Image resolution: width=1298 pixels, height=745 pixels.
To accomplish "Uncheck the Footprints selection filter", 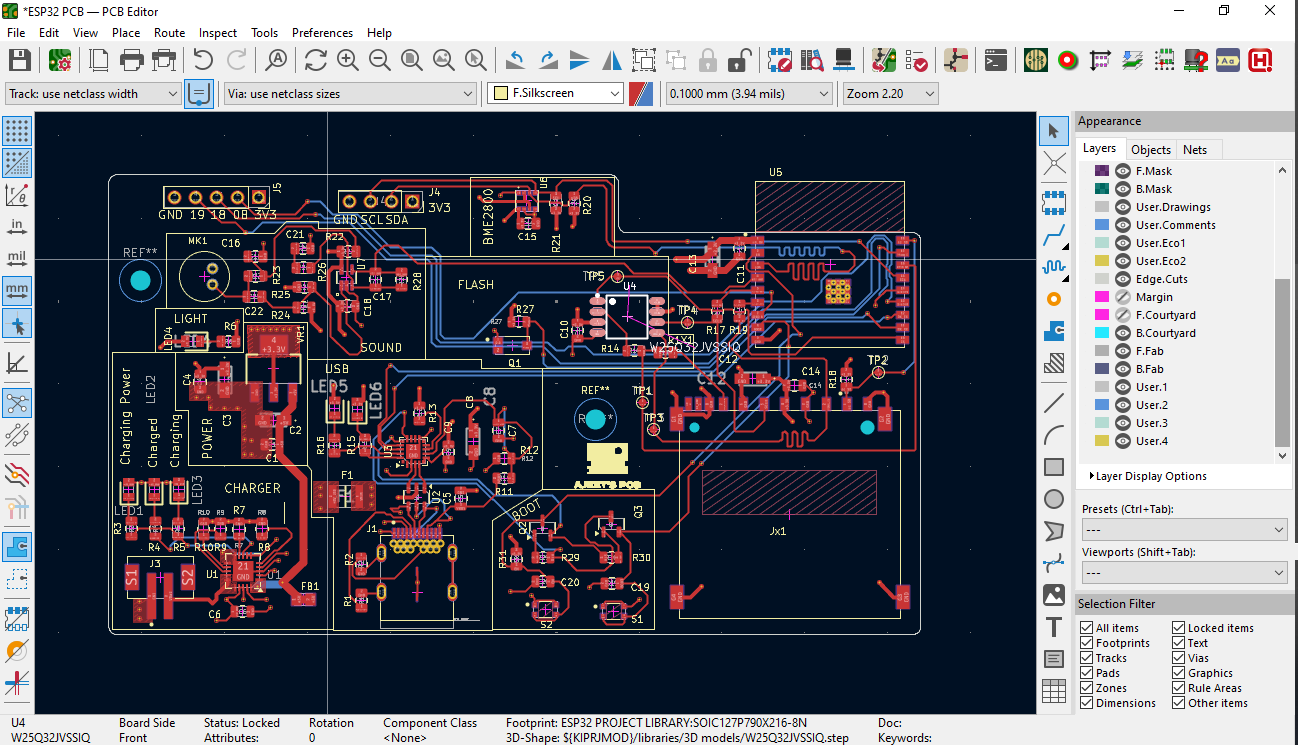I will pos(1087,643).
